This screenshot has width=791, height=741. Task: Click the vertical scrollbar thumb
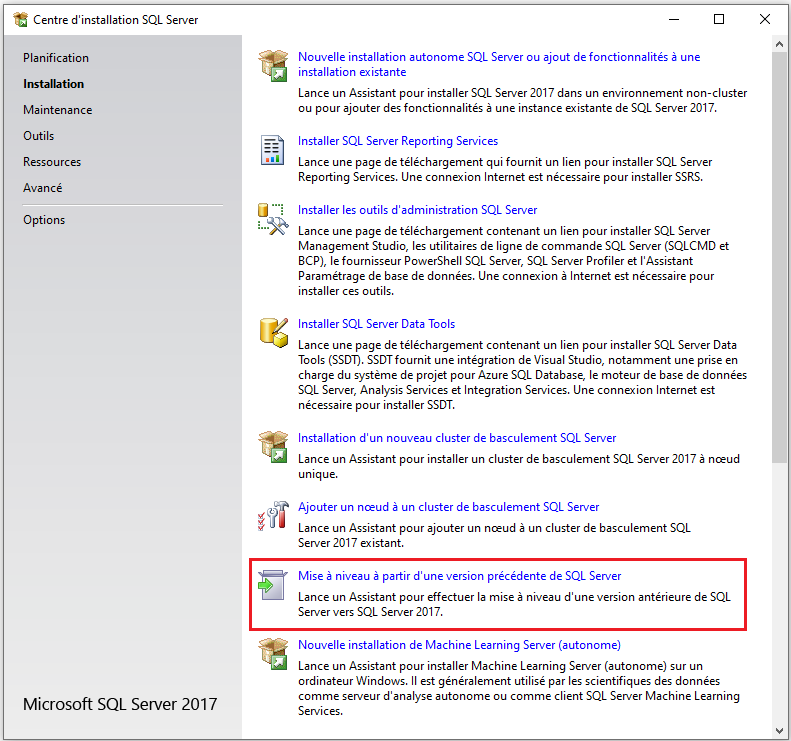pos(779,256)
